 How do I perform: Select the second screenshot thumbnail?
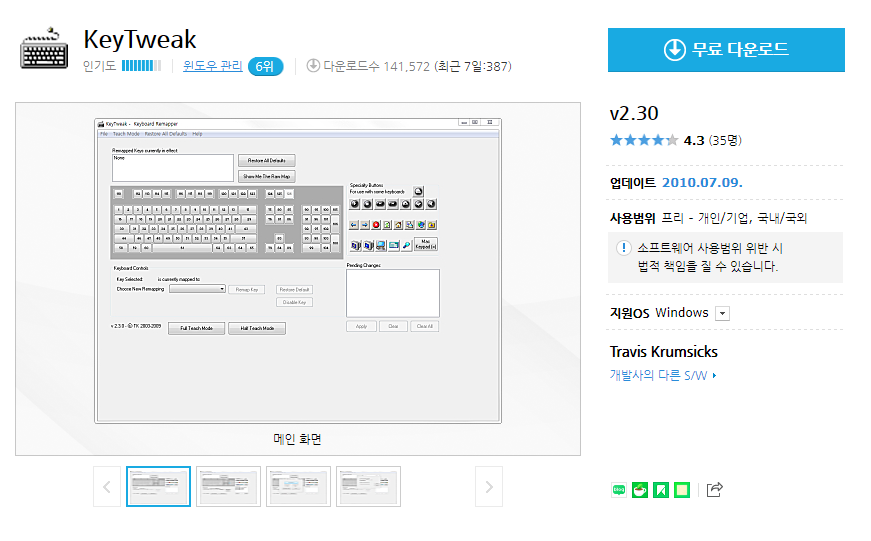tap(228, 487)
